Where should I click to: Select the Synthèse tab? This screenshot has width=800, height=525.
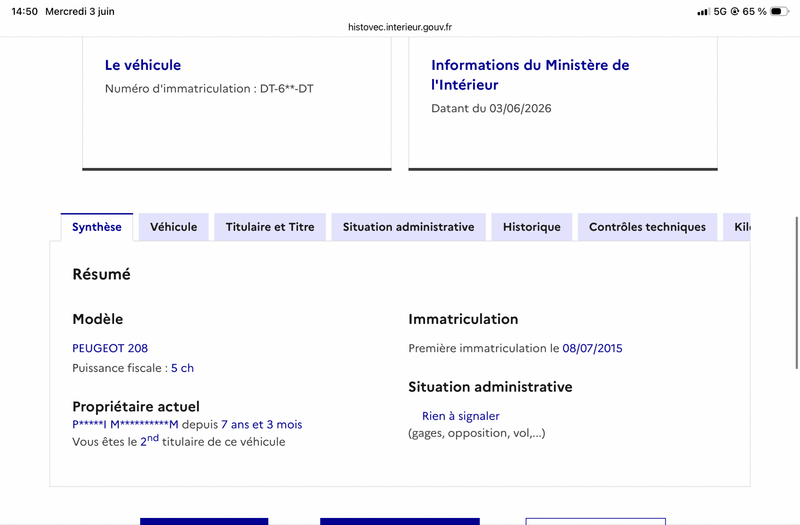(x=97, y=227)
